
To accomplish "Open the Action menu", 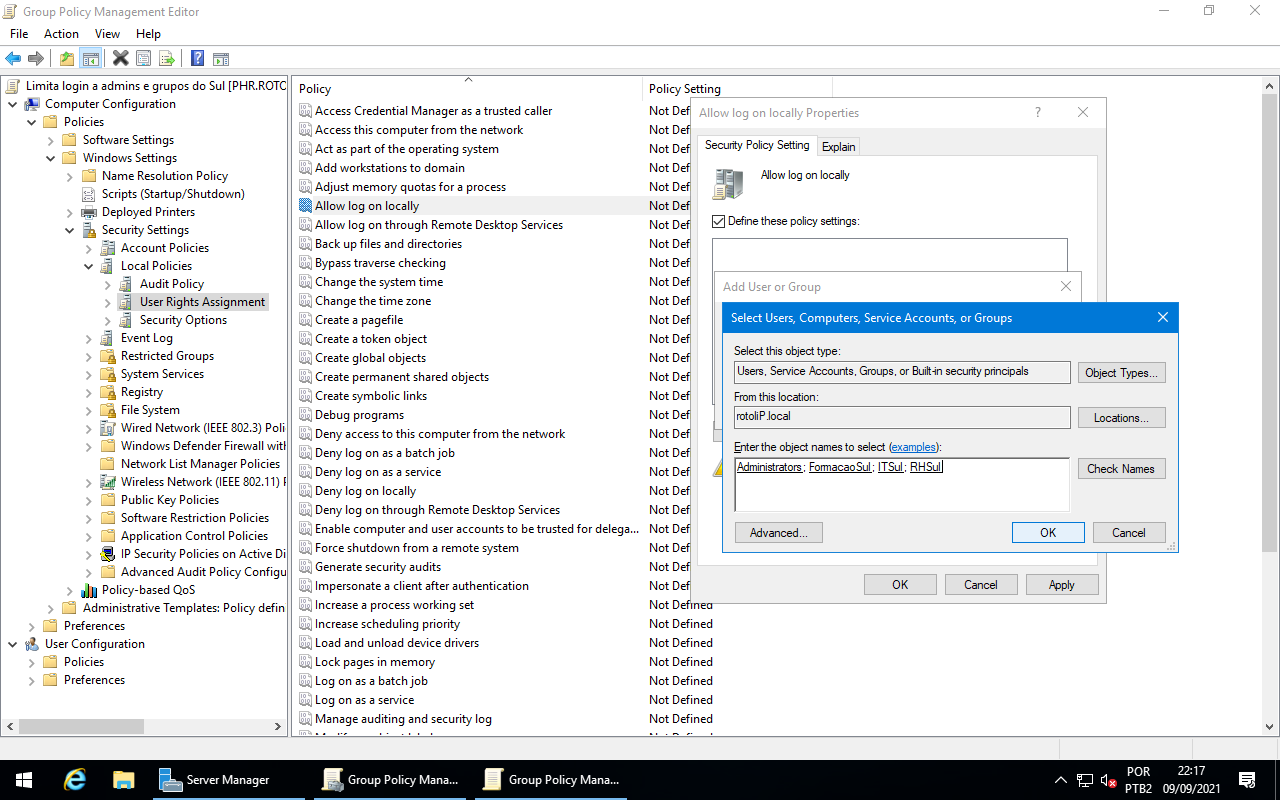I will click(61, 33).
